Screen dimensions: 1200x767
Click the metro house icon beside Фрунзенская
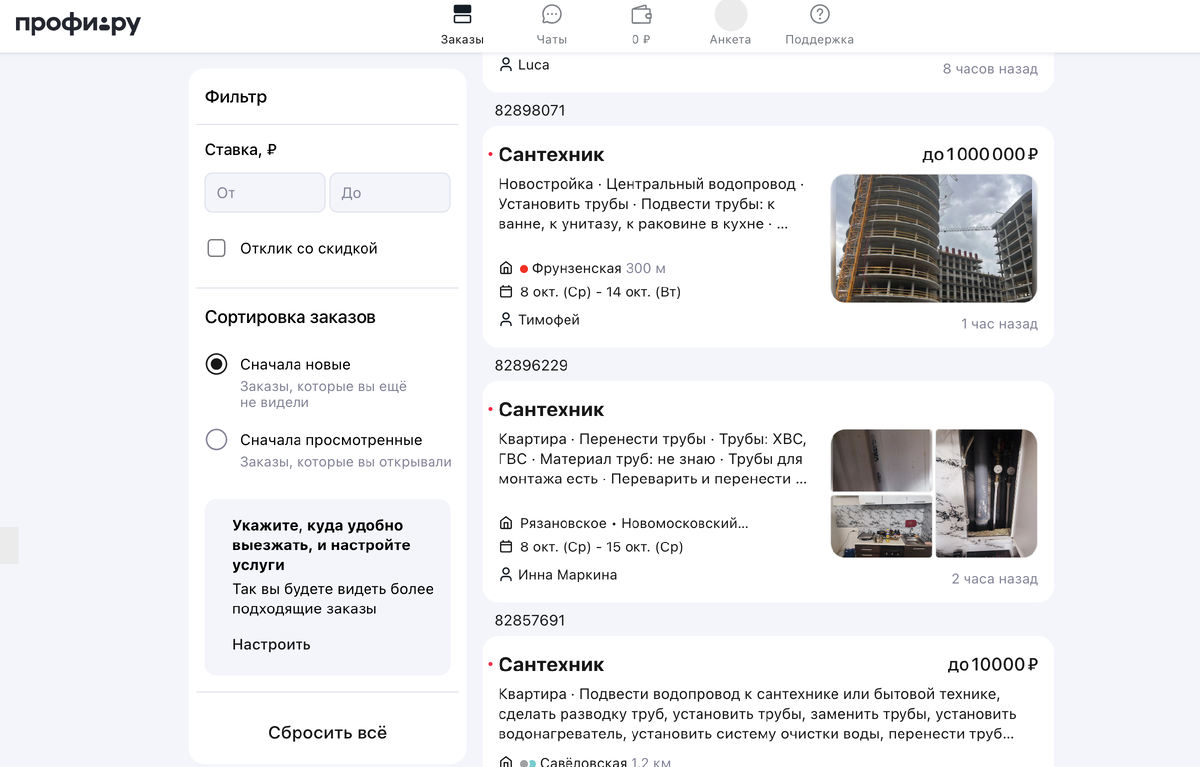[x=506, y=269]
